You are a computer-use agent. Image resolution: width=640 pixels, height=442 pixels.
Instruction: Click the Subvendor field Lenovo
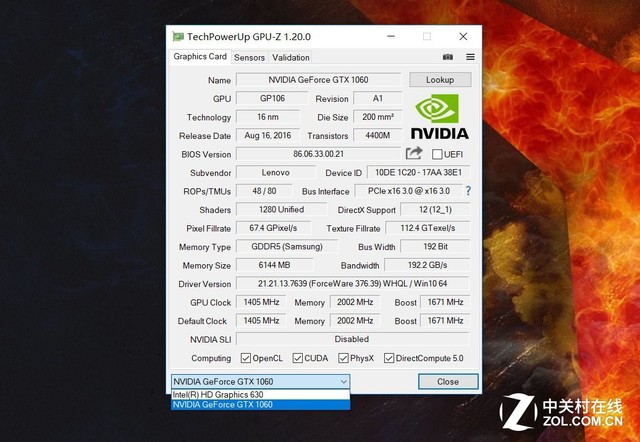(x=276, y=173)
